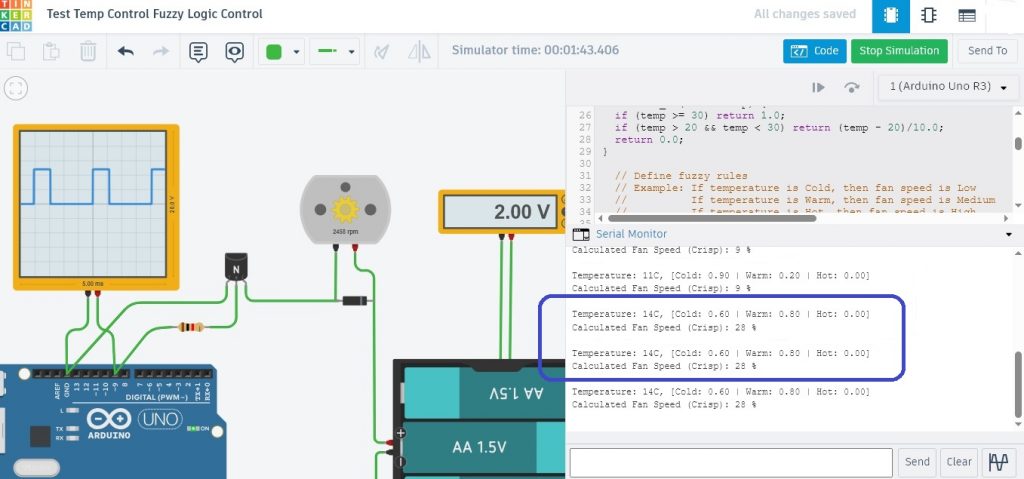
Task: Select the Arduino Uno board
Action: click(113, 421)
